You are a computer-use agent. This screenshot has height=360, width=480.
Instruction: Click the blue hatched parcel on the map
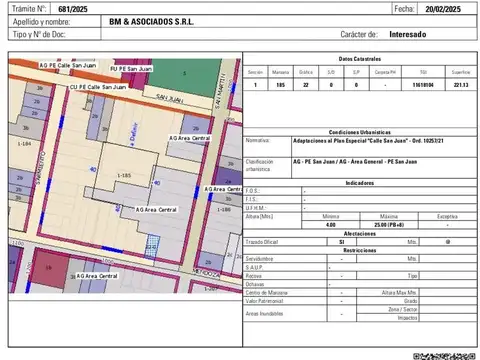(x=152, y=247)
